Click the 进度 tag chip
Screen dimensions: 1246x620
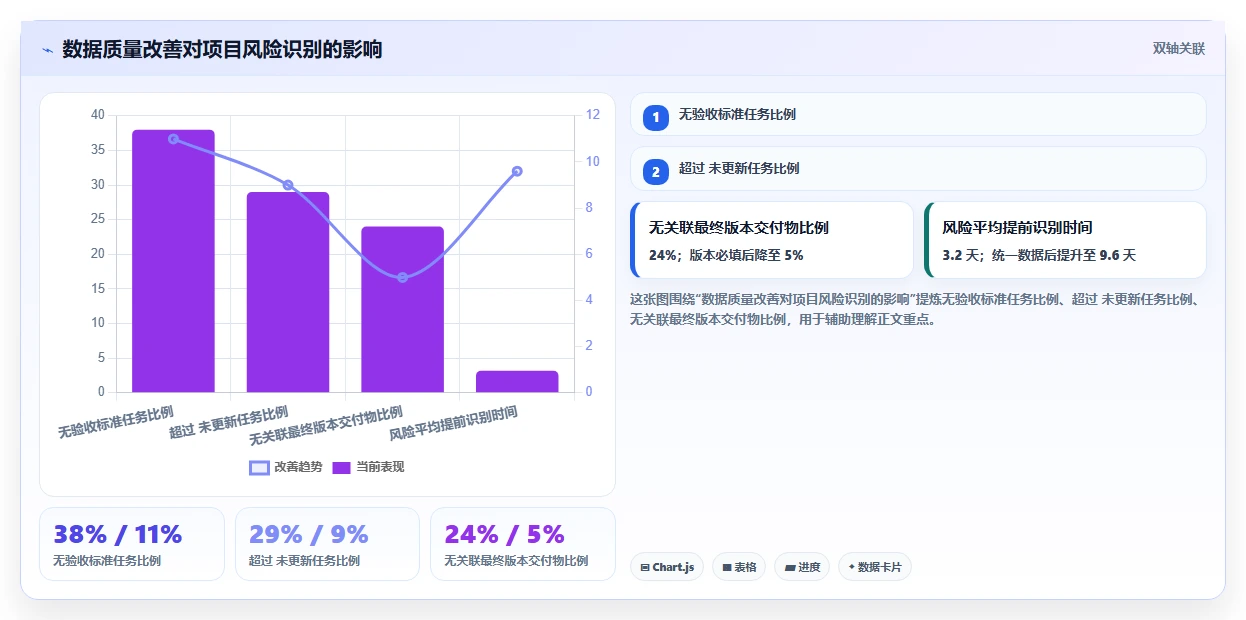click(802, 567)
